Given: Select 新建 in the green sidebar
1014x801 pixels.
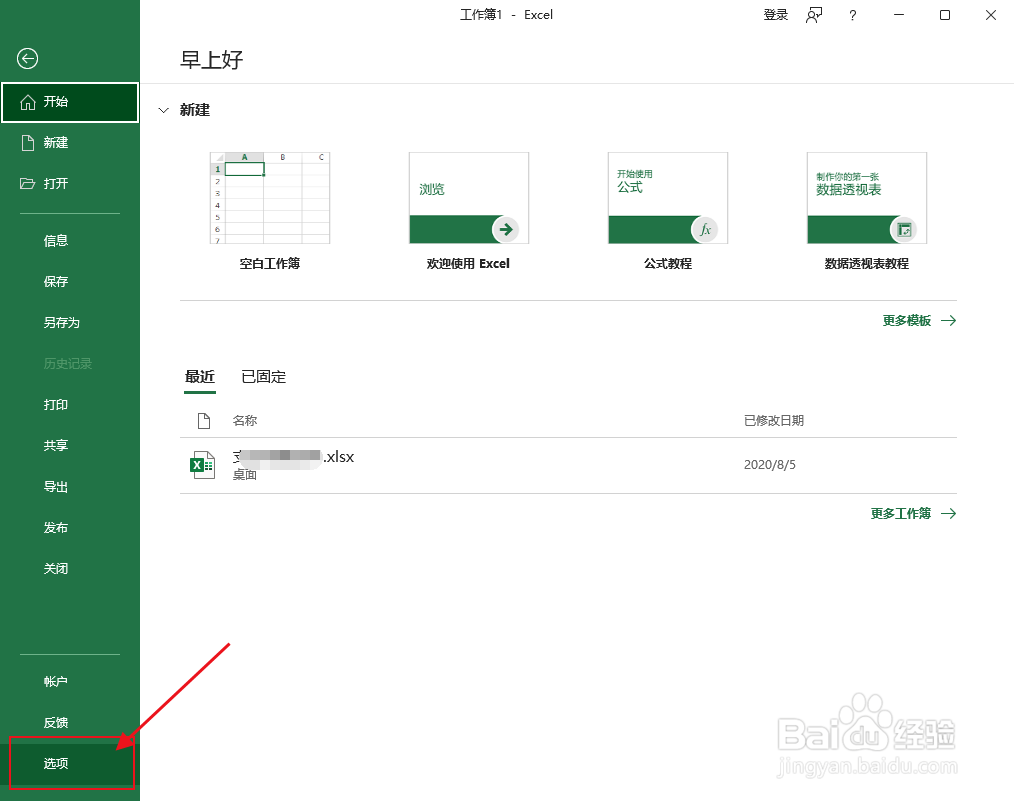Looking at the screenshot, I should click(70, 143).
